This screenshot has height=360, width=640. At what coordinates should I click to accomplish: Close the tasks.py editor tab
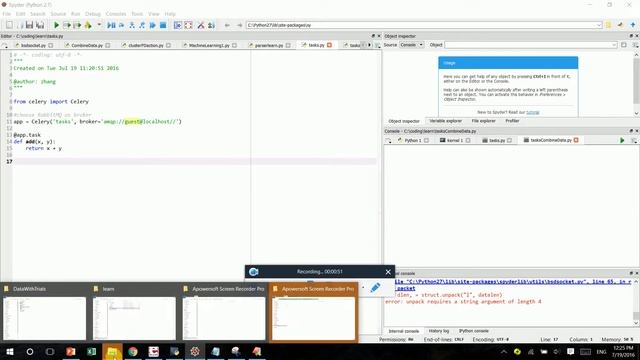click(329, 45)
